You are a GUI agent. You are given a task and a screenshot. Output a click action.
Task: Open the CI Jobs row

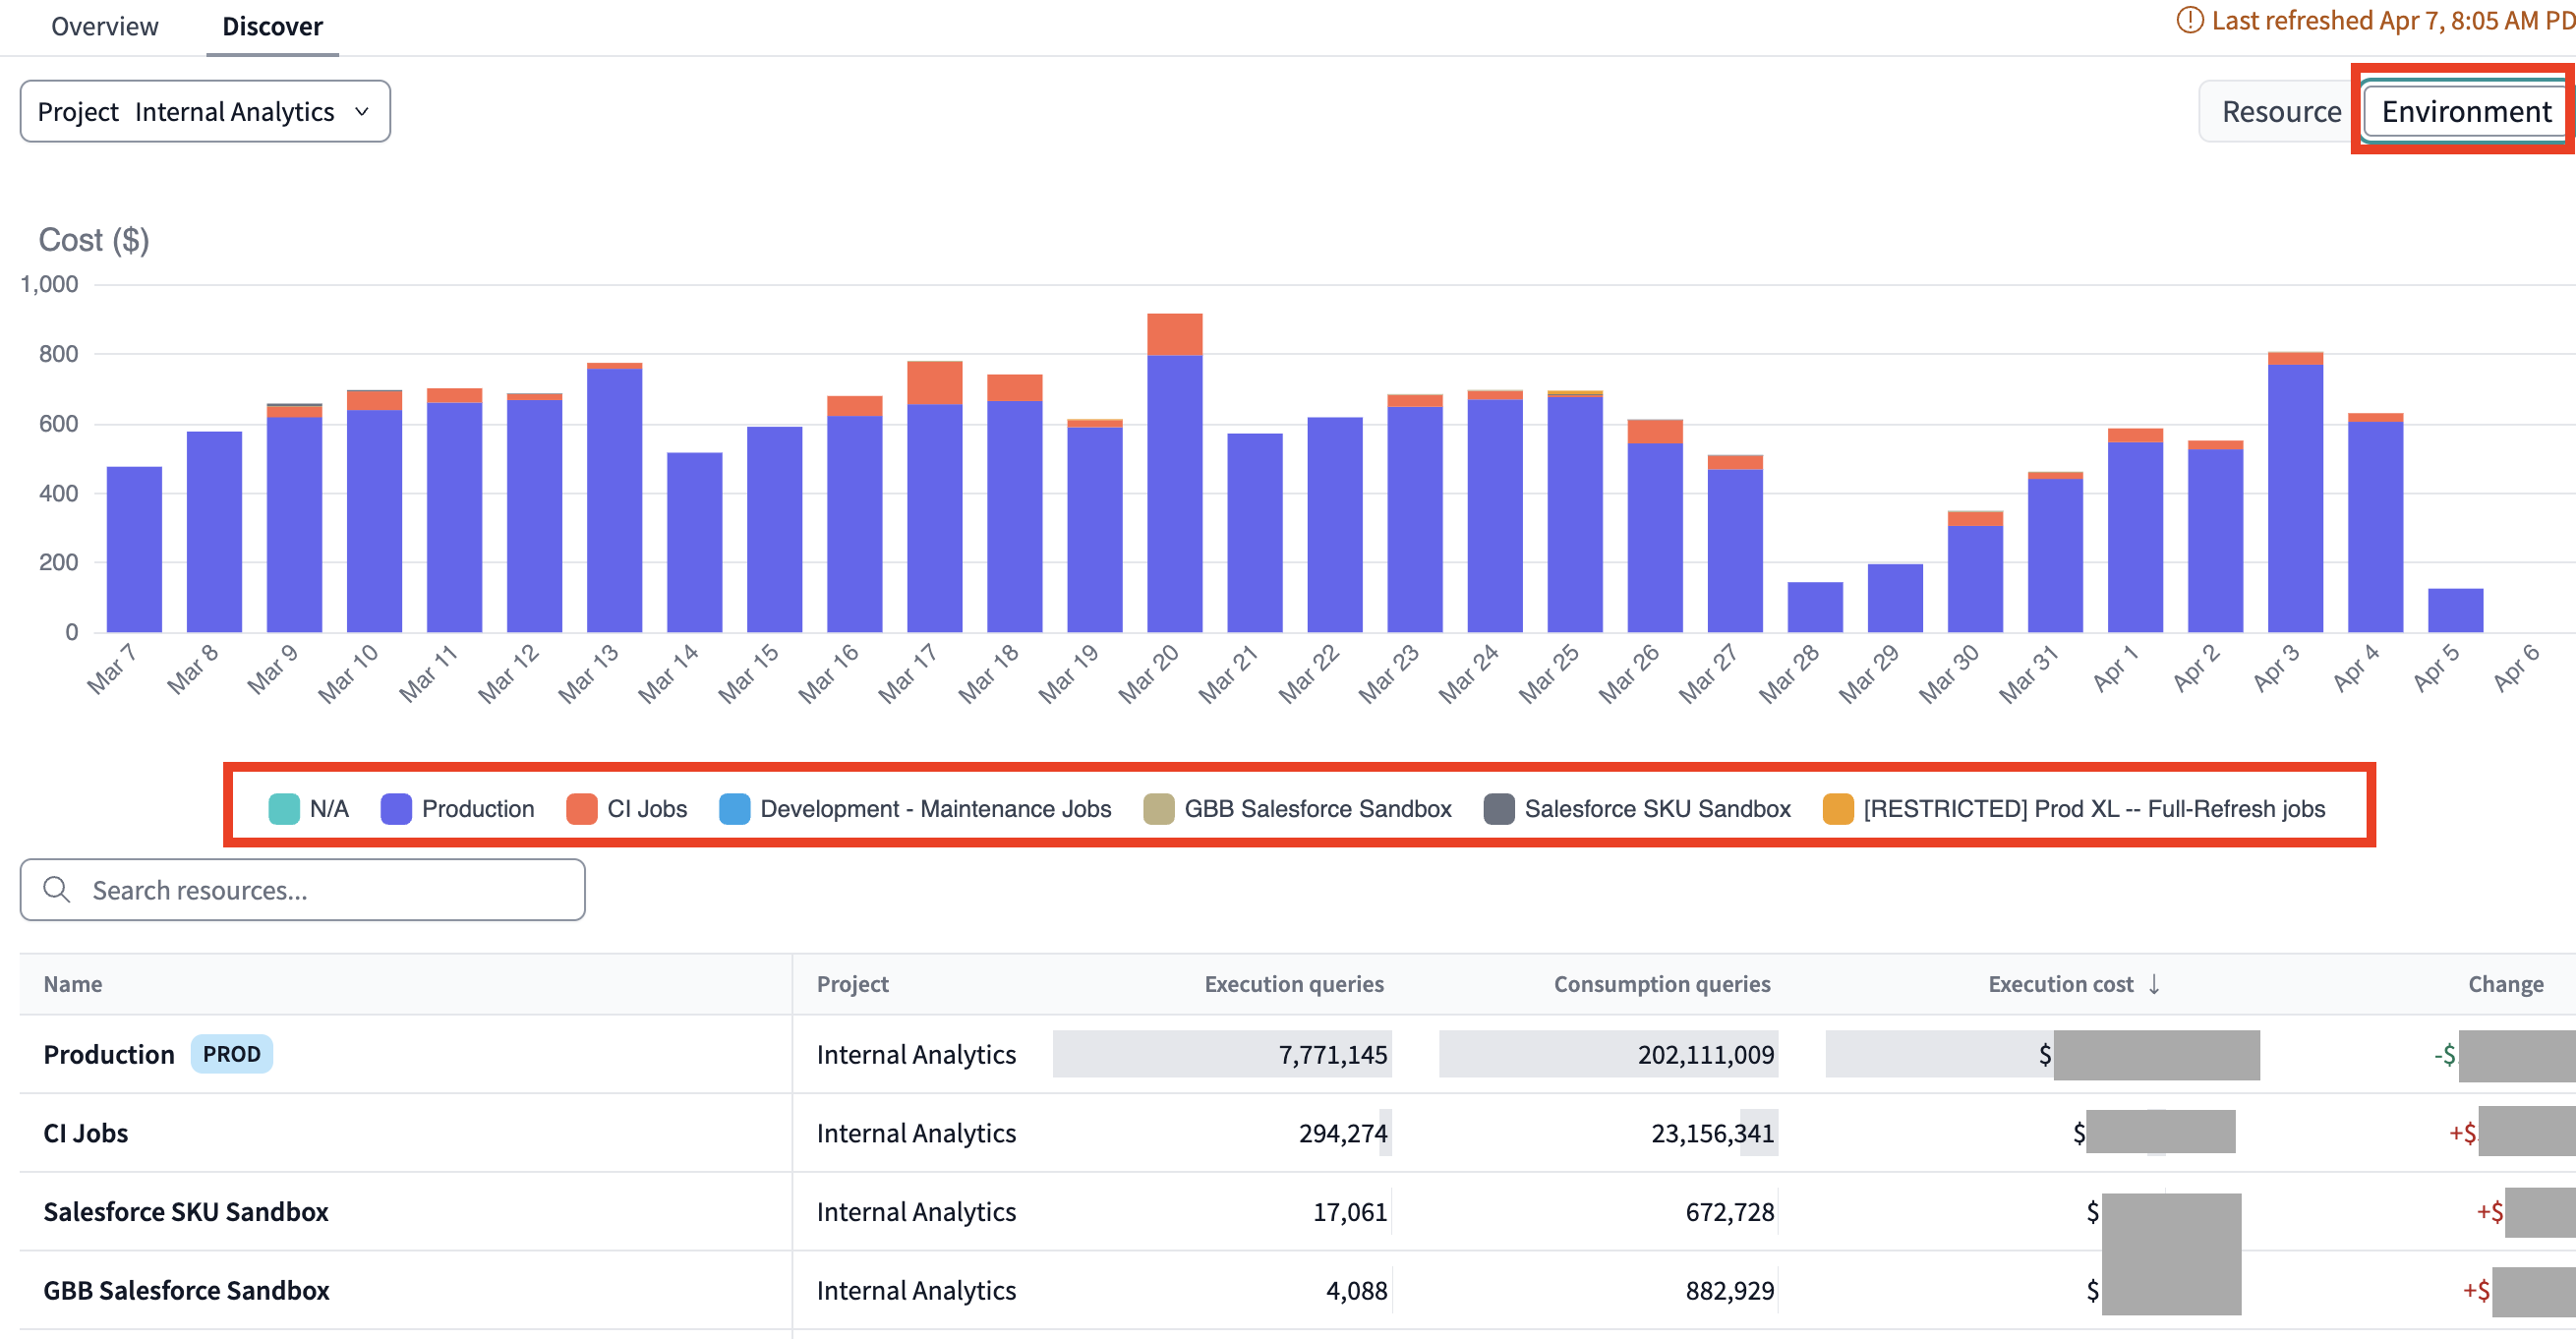pos(86,1133)
